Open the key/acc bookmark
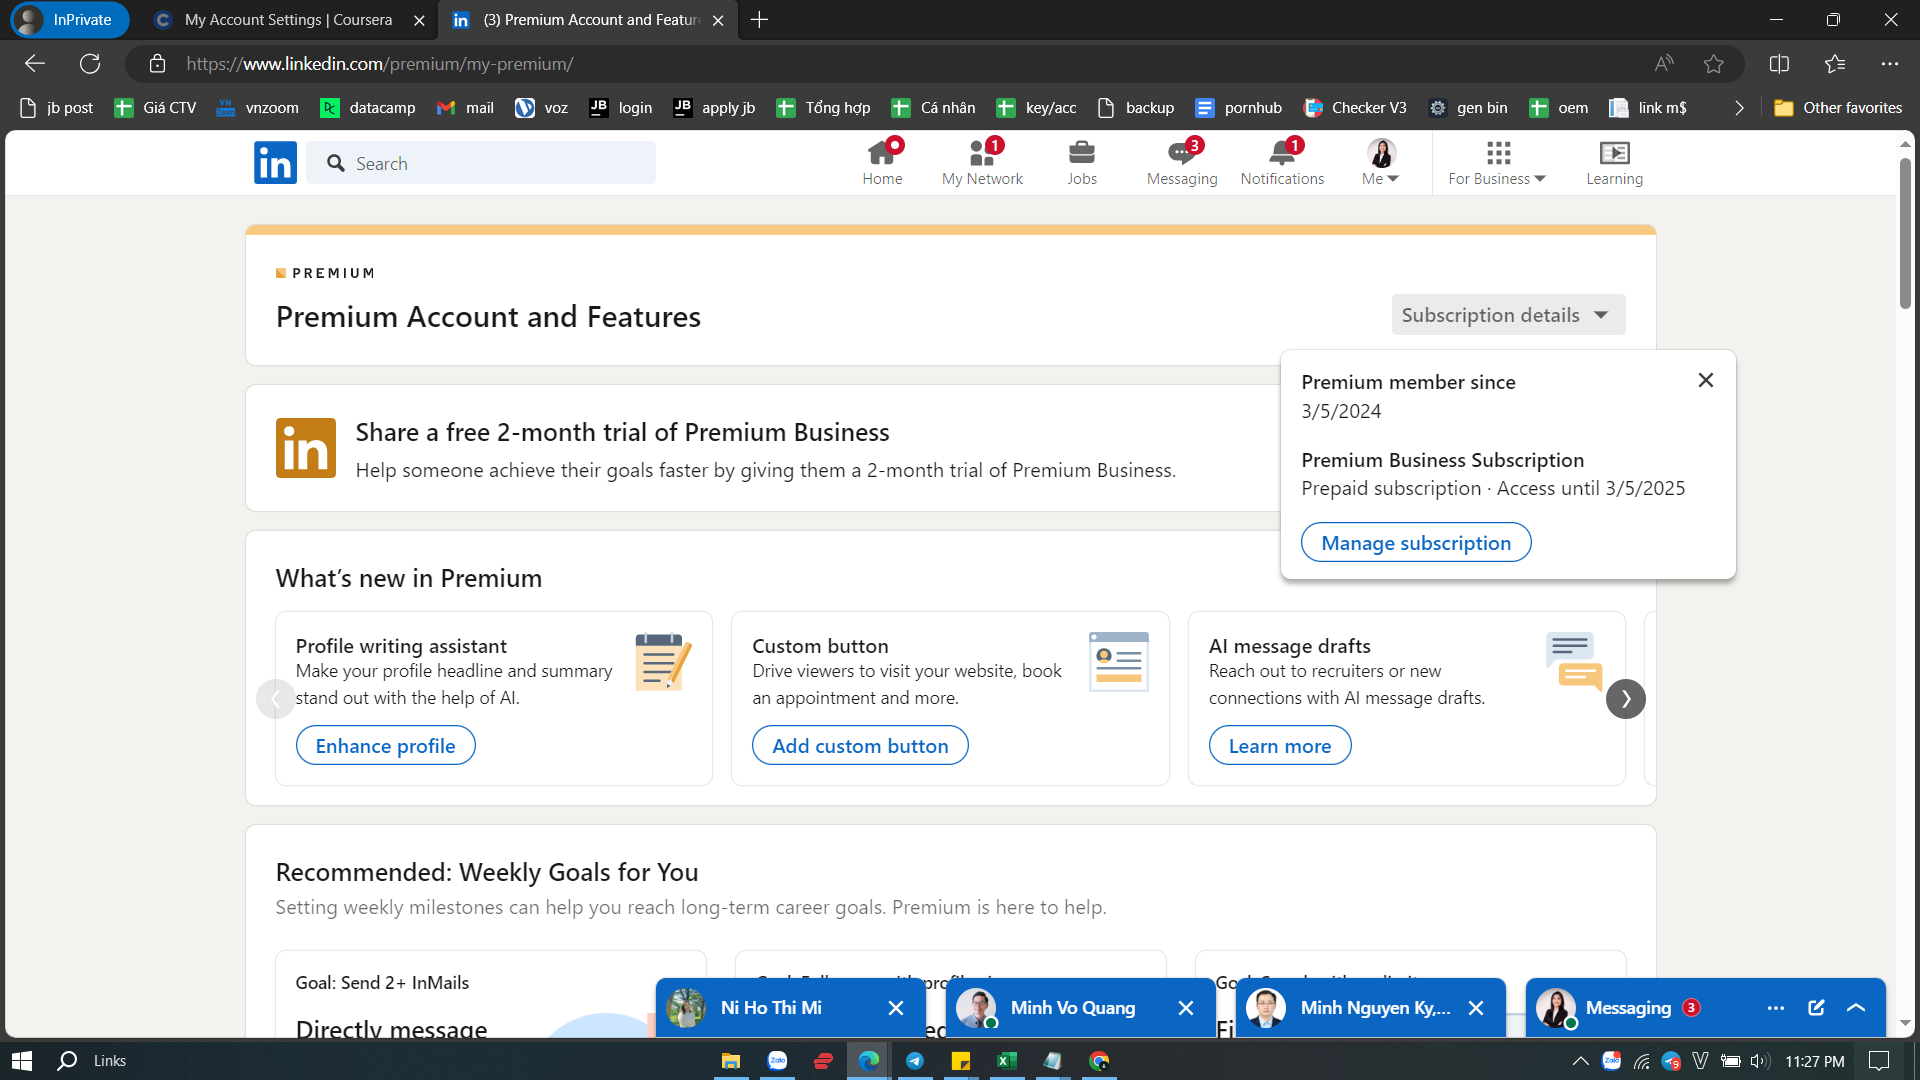Image resolution: width=1920 pixels, height=1080 pixels. [x=1037, y=108]
